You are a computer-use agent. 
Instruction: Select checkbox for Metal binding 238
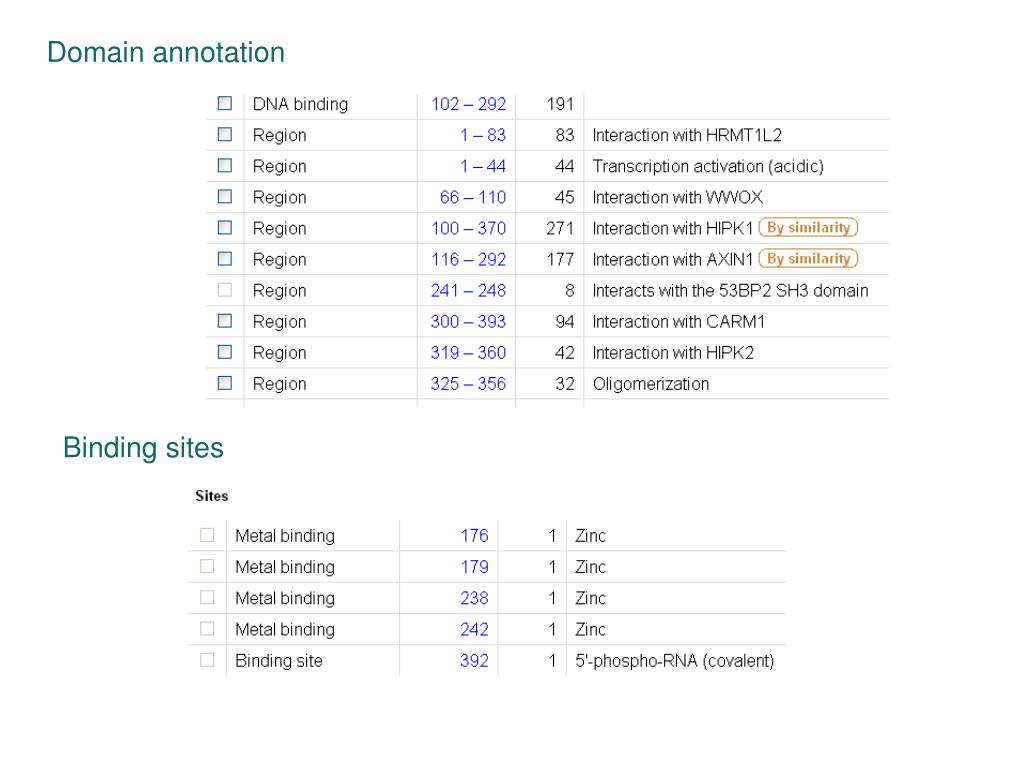(207, 598)
